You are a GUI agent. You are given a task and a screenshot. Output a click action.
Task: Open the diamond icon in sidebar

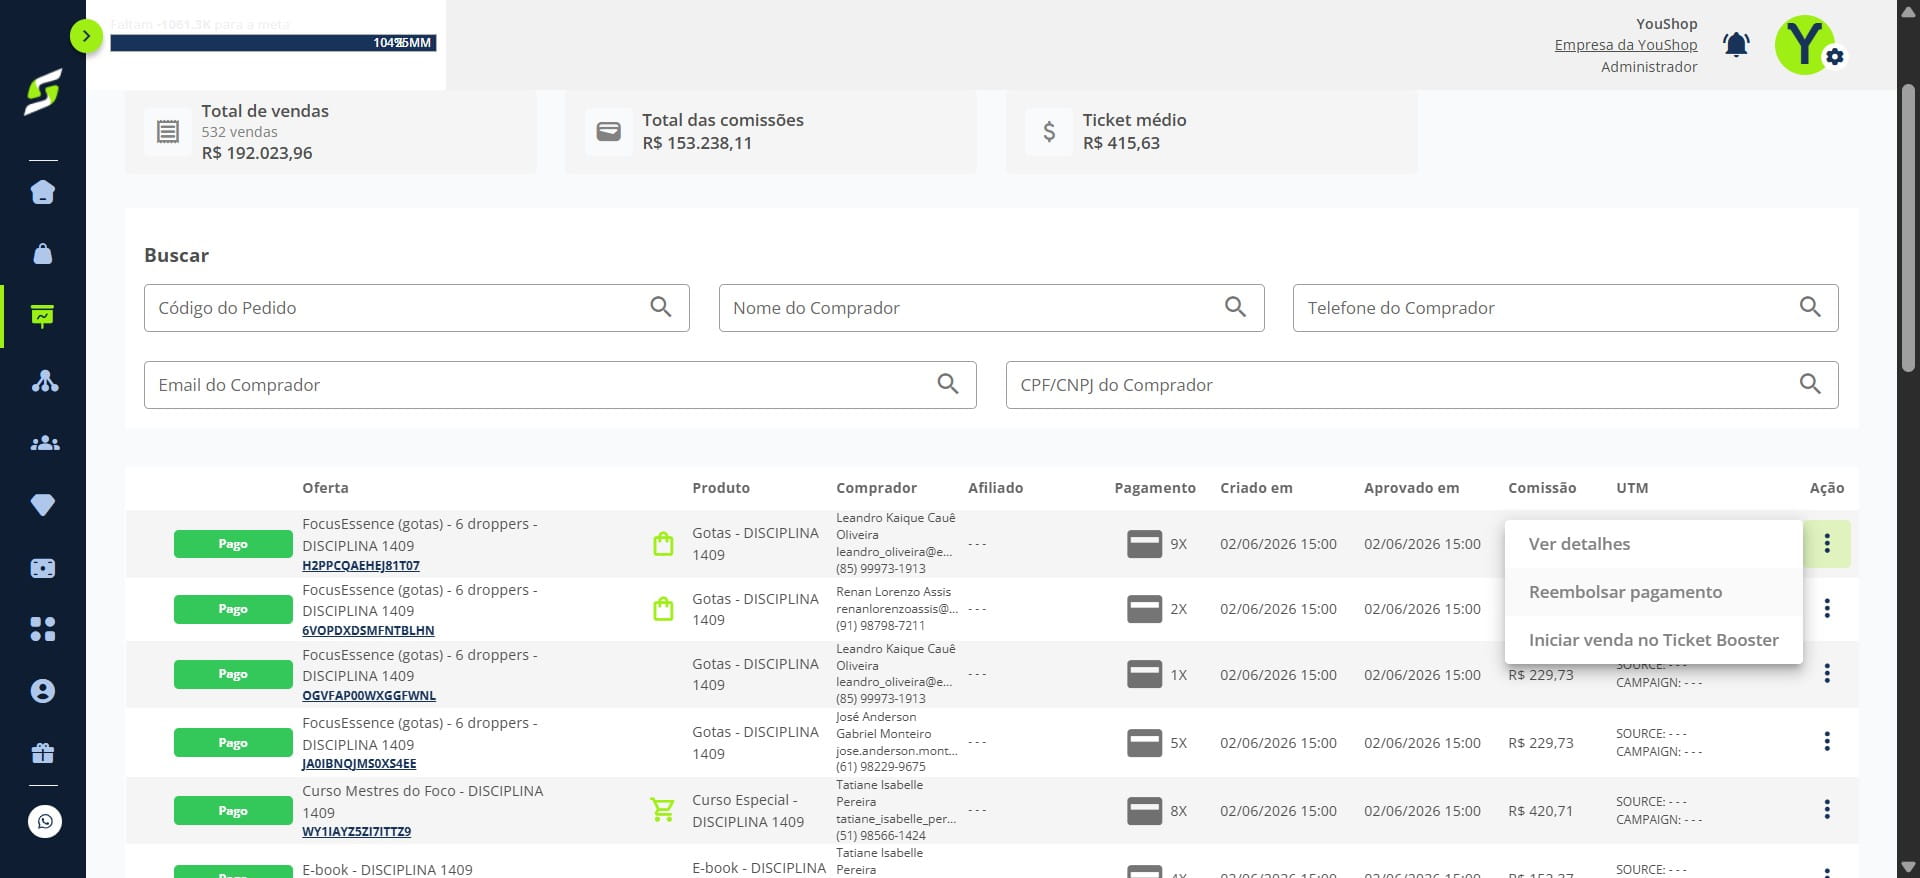pyautogui.click(x=43, y=505)
